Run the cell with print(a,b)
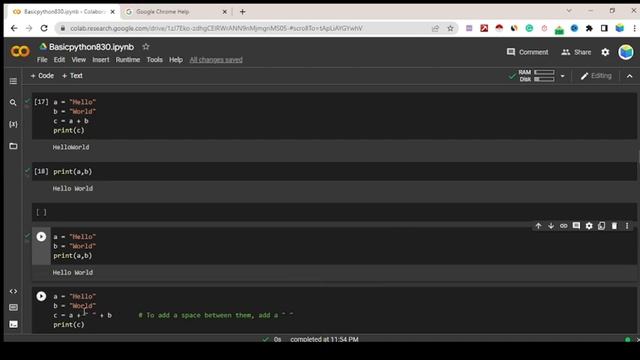The width and height of the screenshot is (640, 360). coord(41,237)
